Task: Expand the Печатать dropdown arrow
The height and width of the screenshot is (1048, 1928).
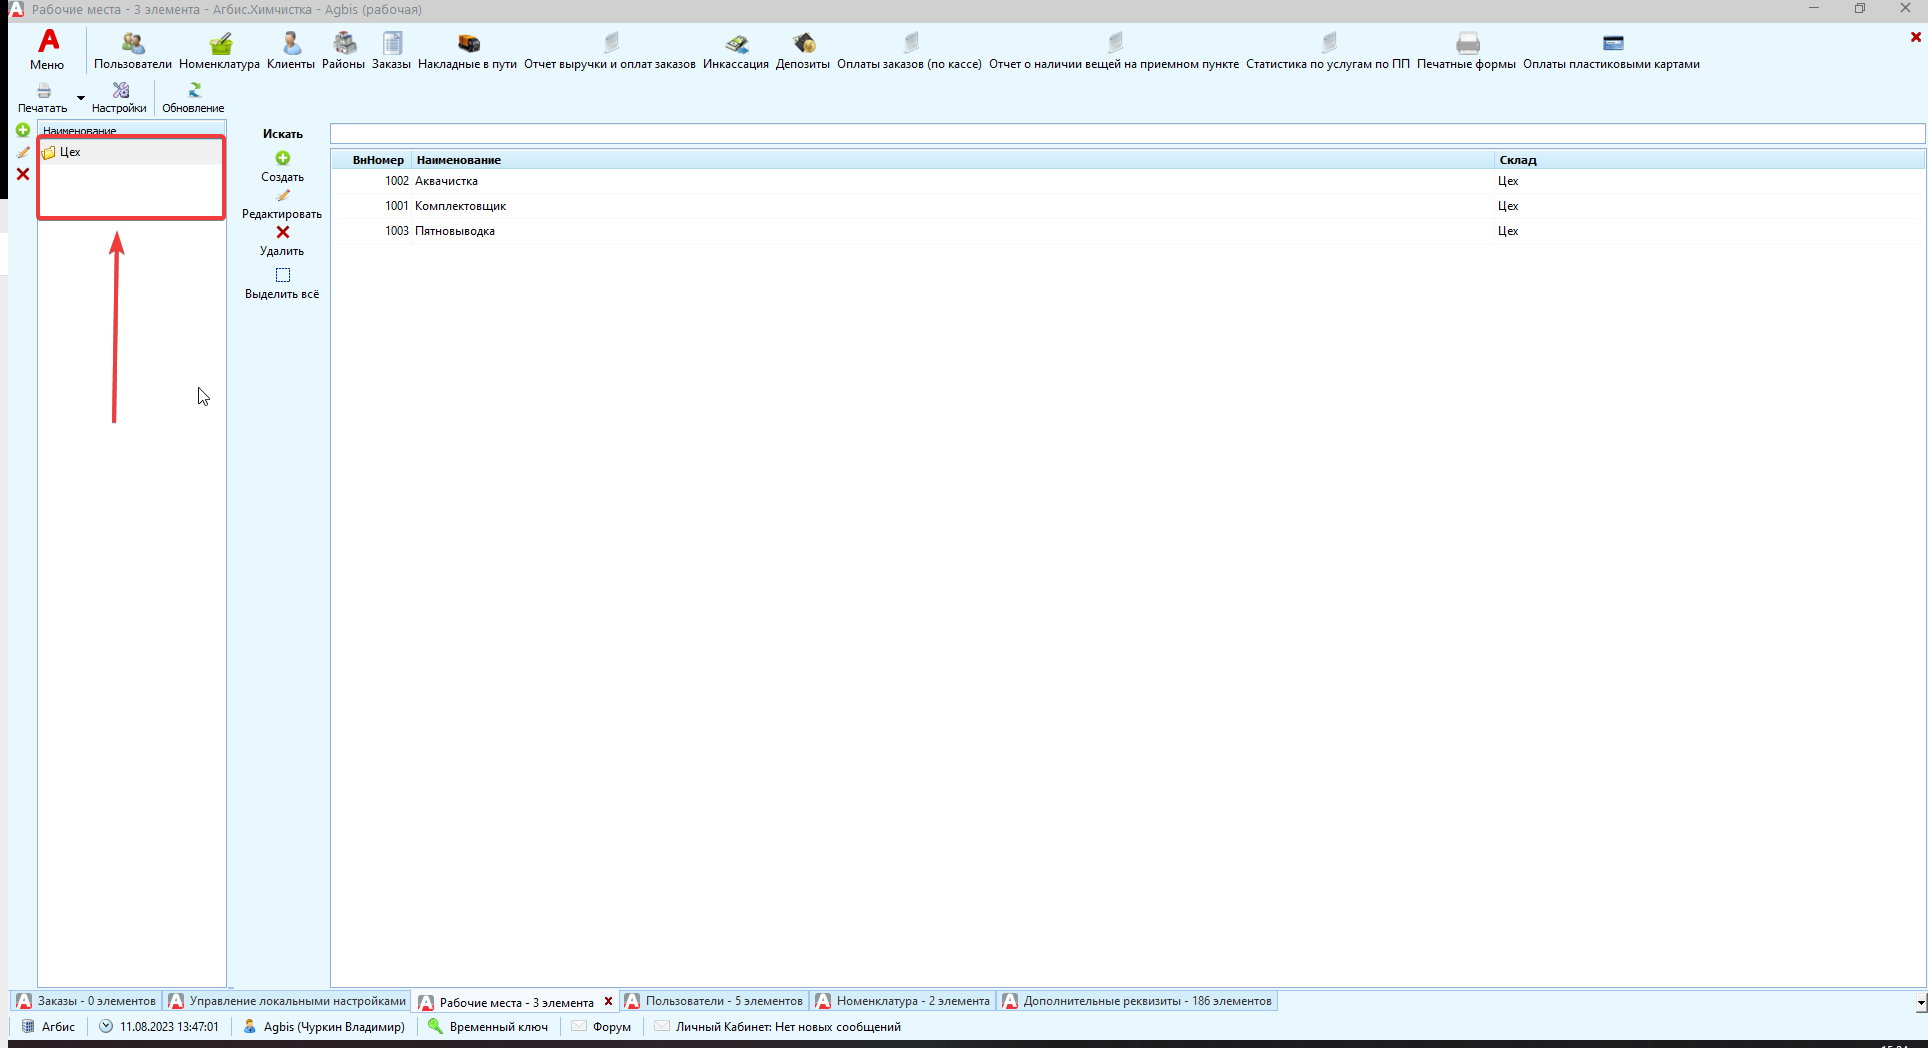Action: pyautogui.click(x=81, y=98)
